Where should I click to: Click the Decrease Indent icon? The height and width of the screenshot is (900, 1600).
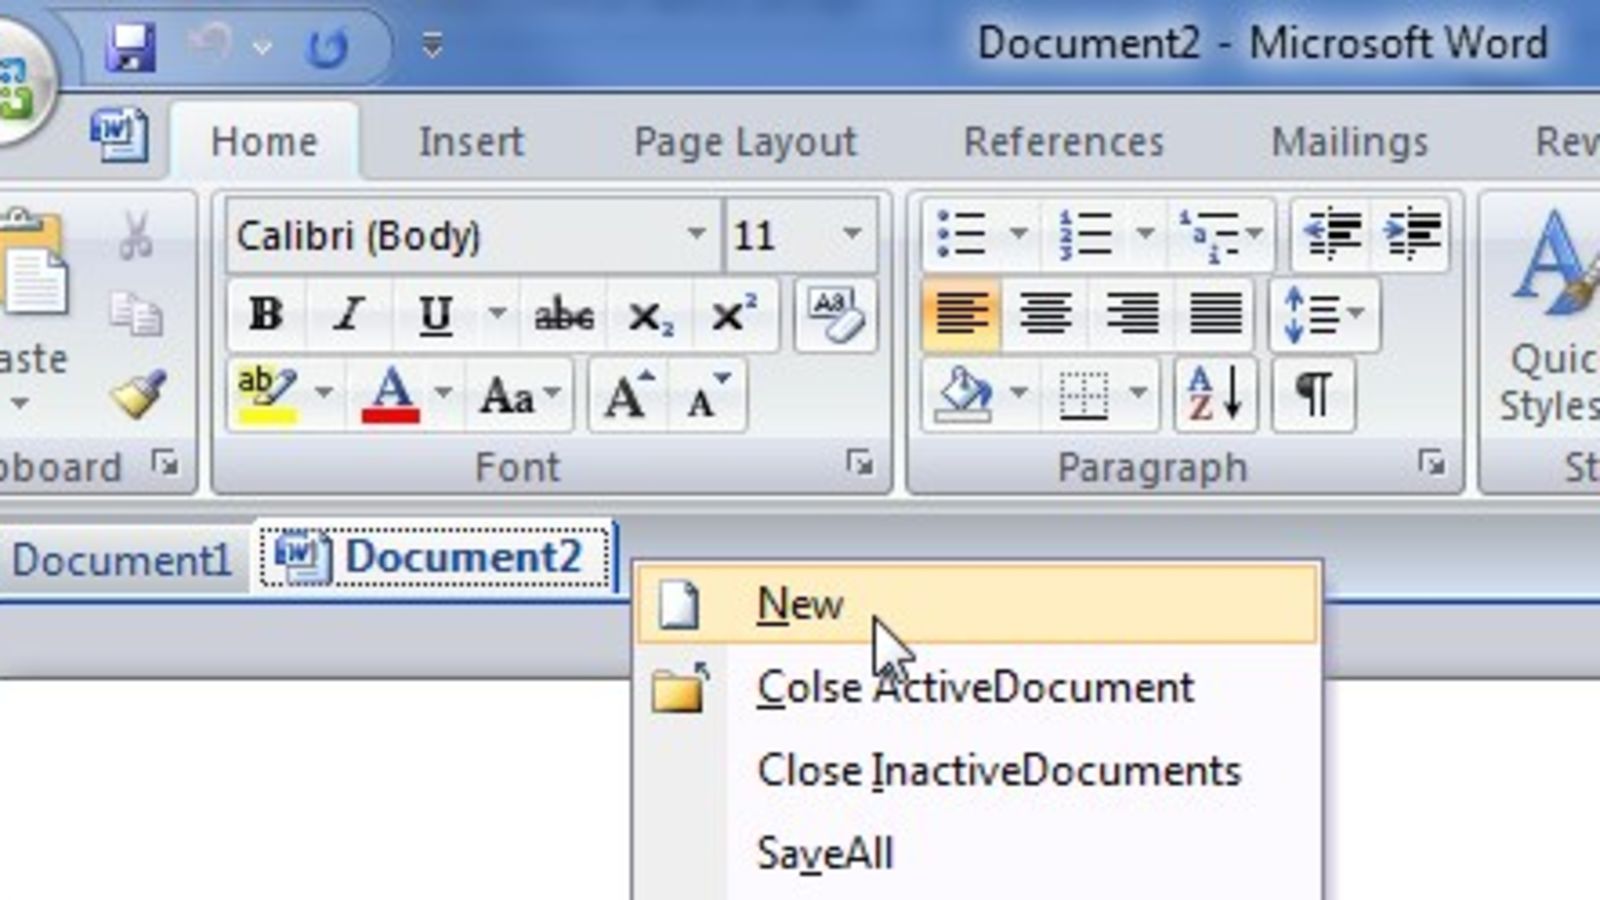[1332, 235]
